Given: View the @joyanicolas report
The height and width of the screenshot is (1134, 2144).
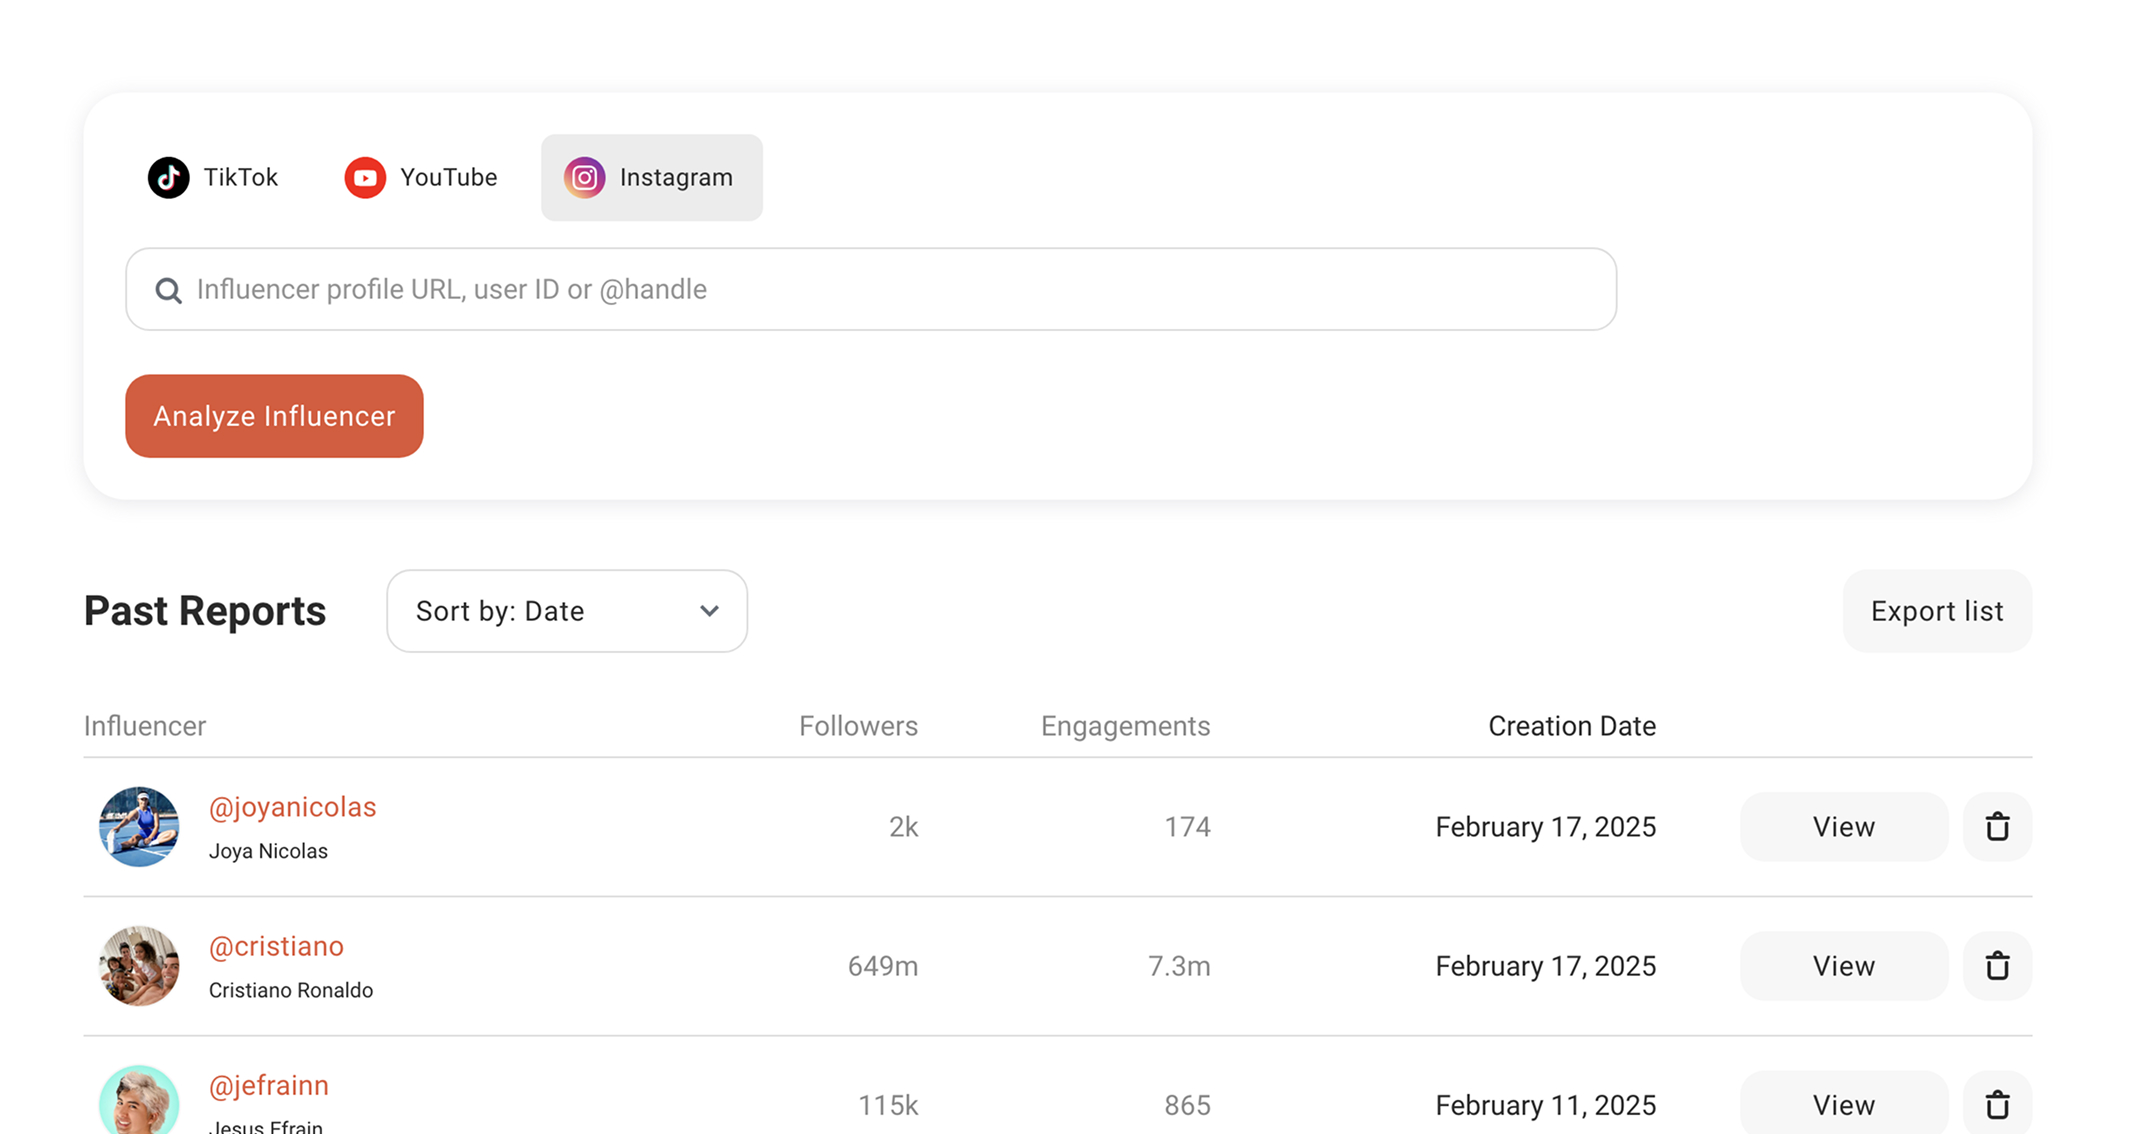Looking at the screenshot, I should (x=1843, y=827).
